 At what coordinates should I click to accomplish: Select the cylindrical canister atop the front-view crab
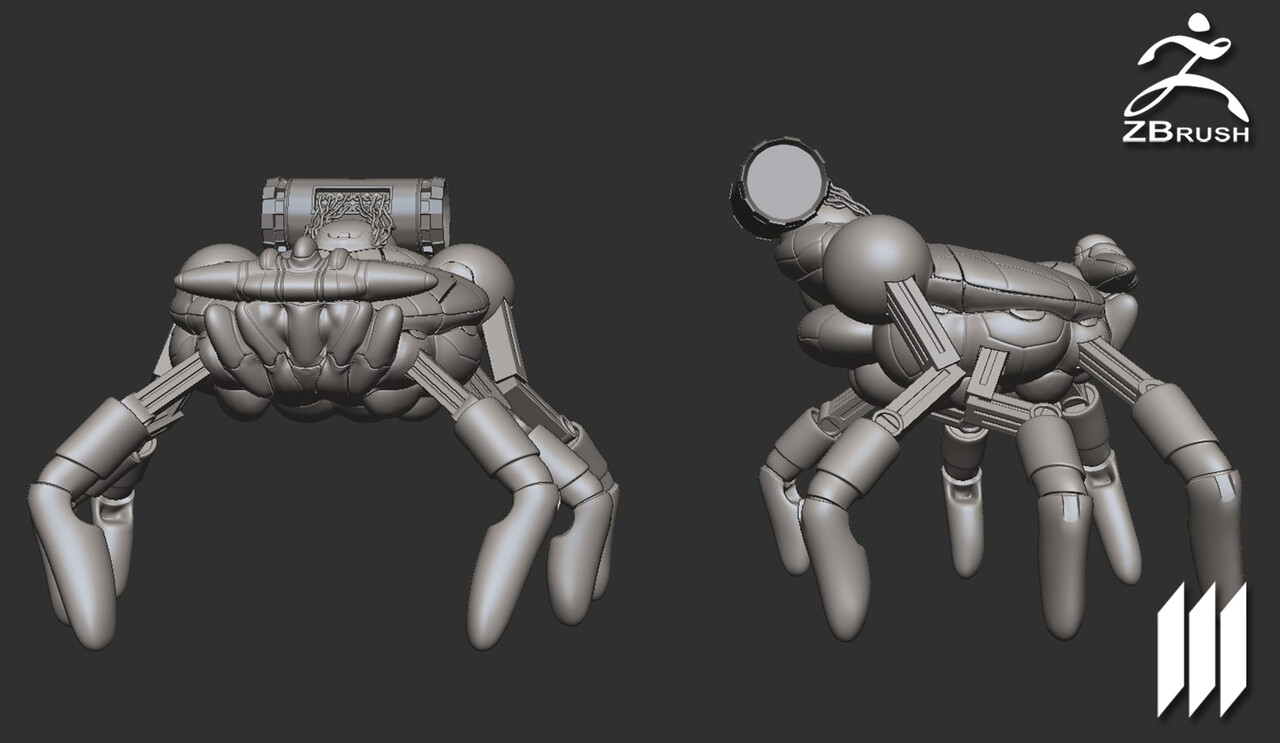click(x=354, y=212)
